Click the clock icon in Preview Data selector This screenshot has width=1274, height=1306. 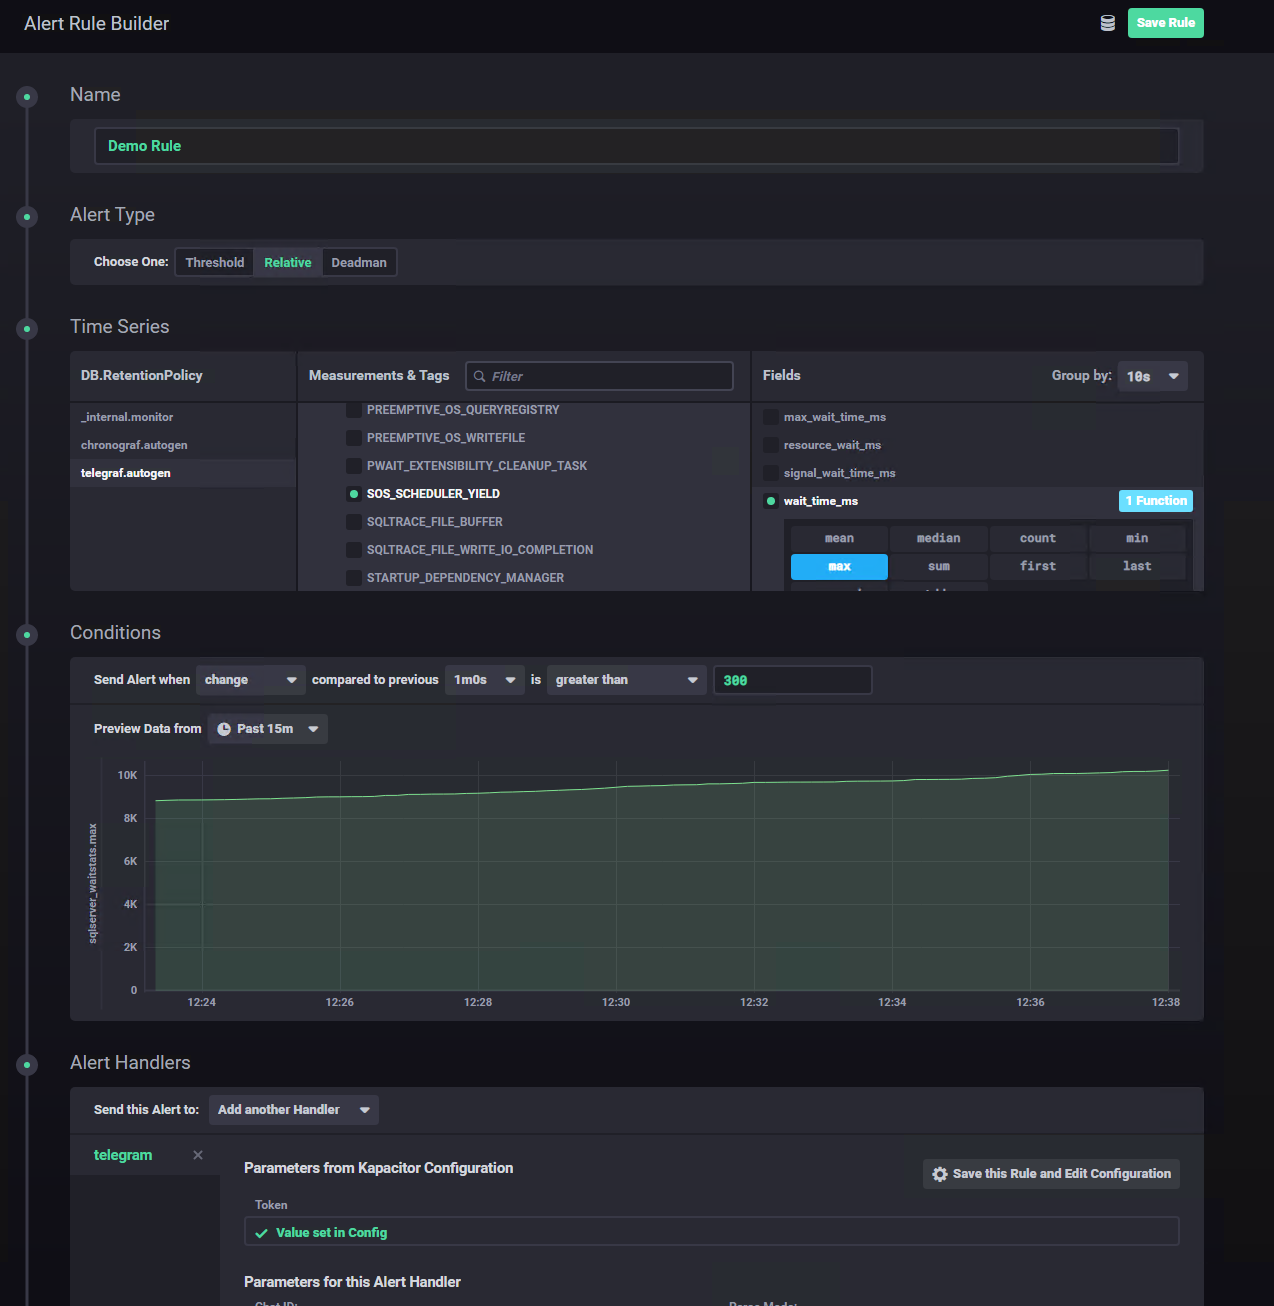224,729
